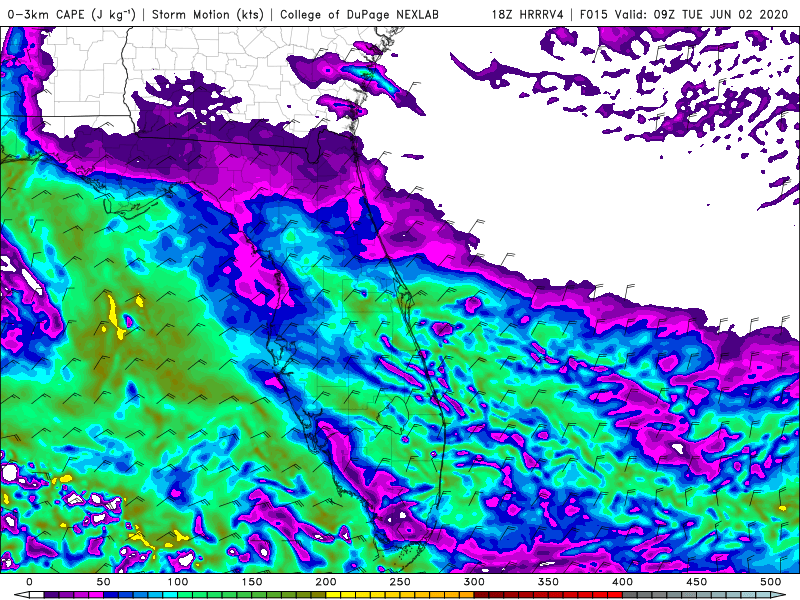Click the color bar label '250'
Image resolution: width=800 pixels, height=600 pixels.
399,582
